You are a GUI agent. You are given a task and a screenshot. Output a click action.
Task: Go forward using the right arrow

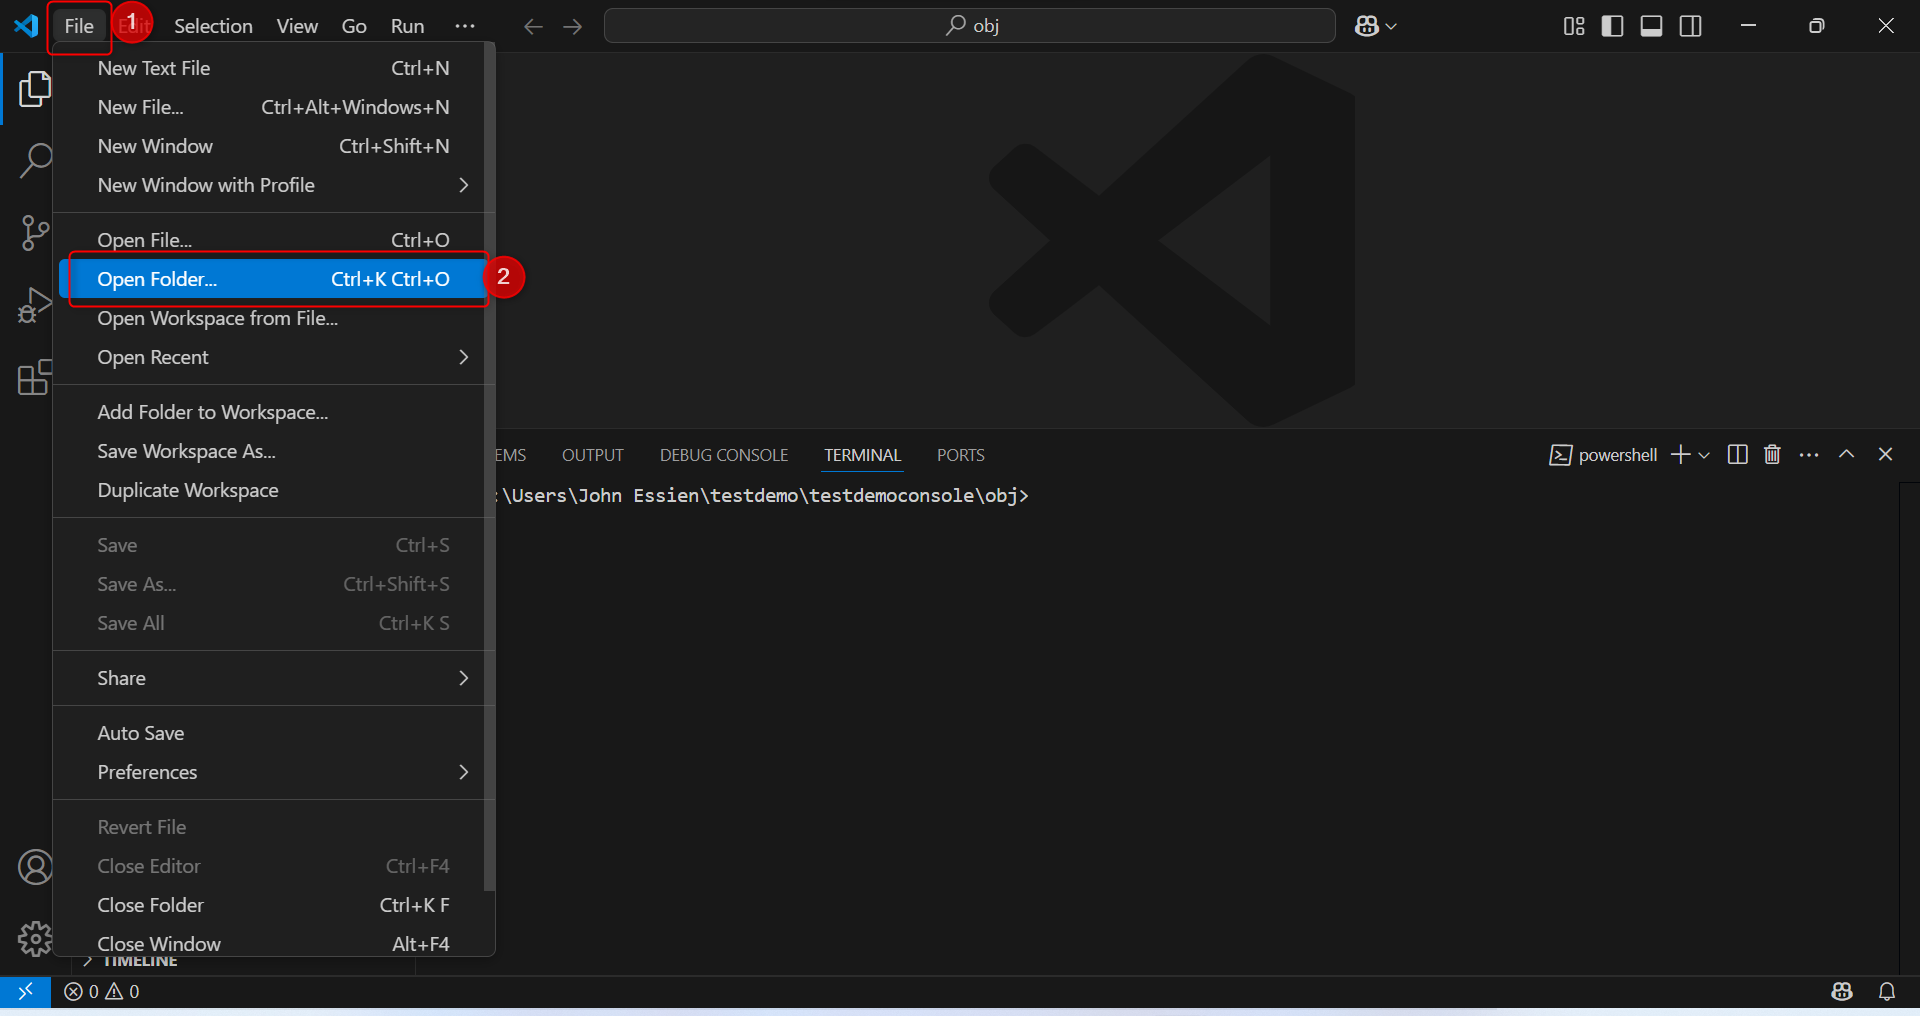573,26
